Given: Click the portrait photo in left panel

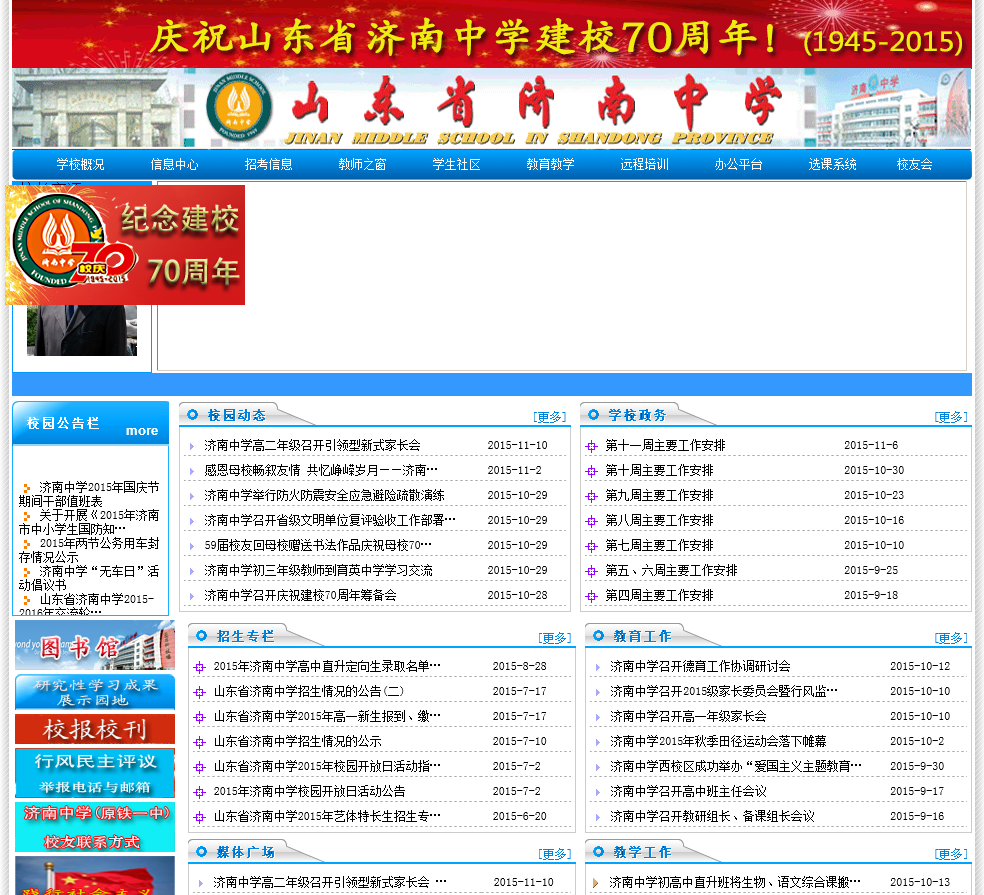Looking at the screenshot, I should click(82, 331).
